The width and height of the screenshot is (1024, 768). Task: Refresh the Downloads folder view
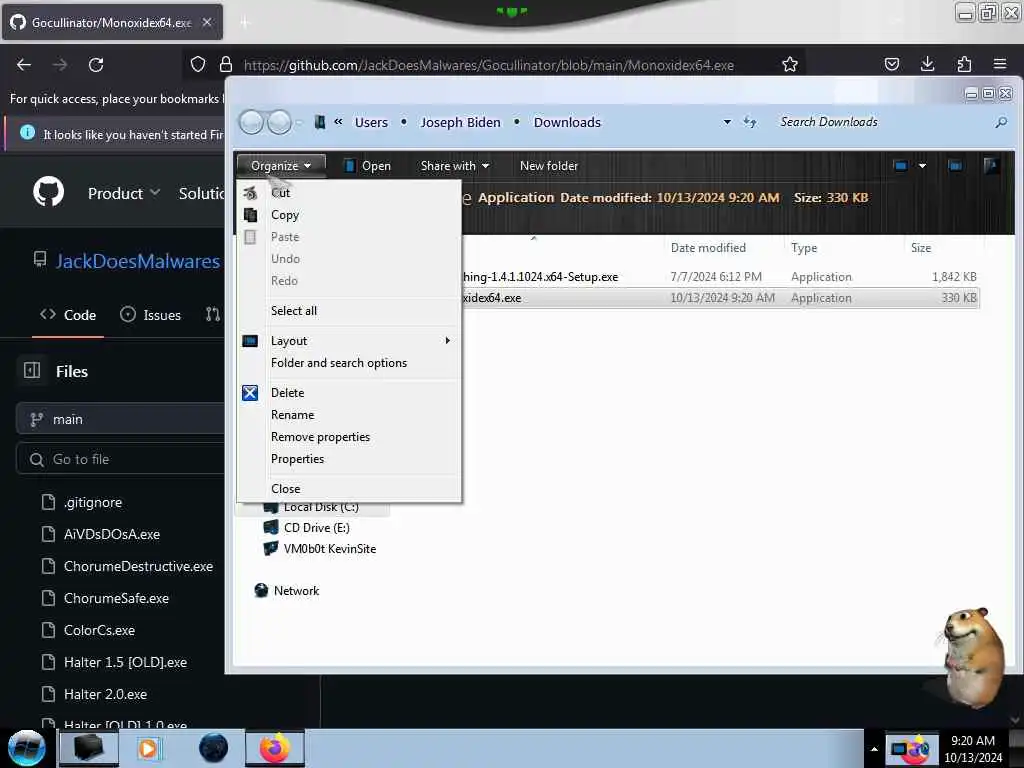pyautogui.click(x=750, y=122)
